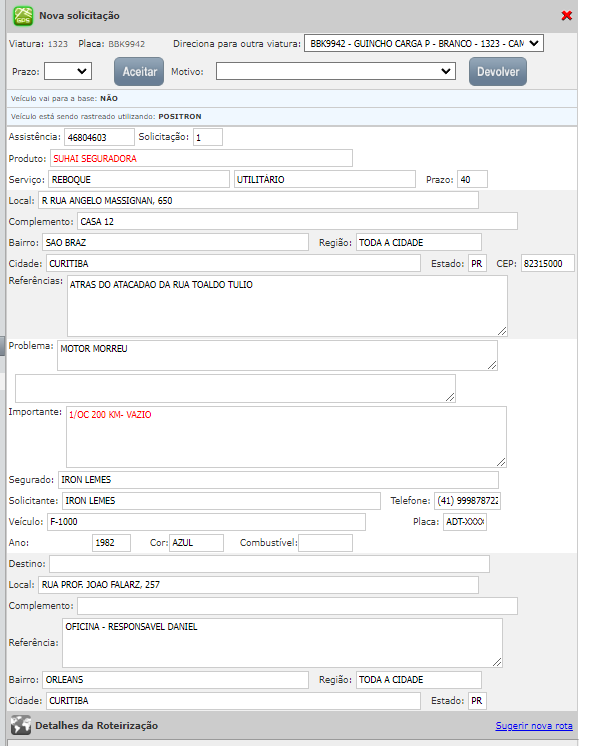
Task: Click the Assistência number field
Action: [98, 137]
